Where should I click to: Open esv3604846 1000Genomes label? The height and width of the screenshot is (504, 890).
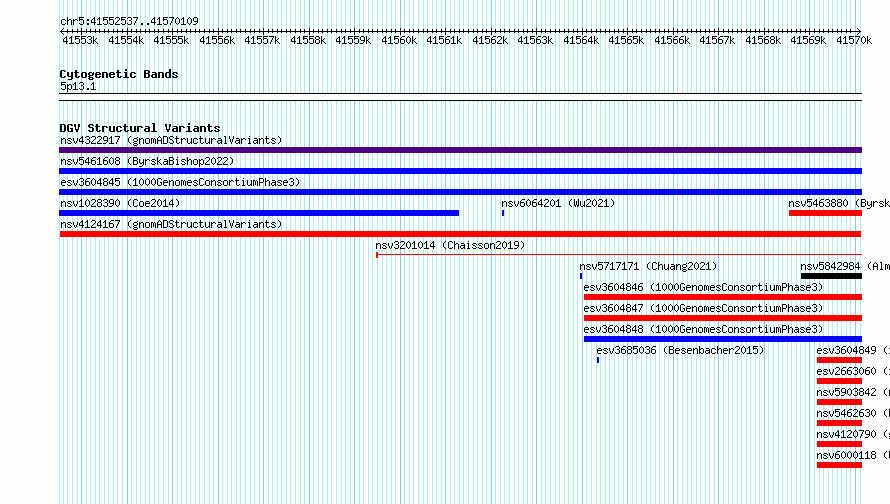point(703,287)
